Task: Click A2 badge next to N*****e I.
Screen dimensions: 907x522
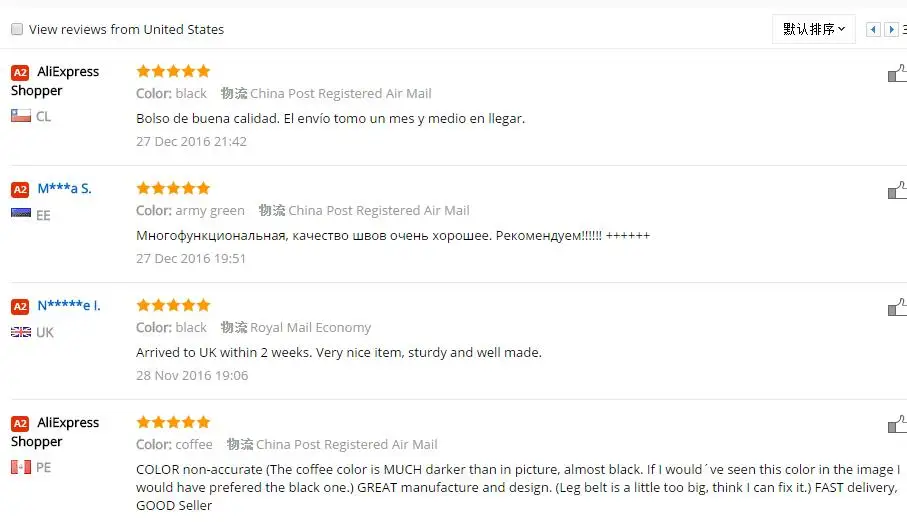Action: pyautogui.click(x=20, y=306)
